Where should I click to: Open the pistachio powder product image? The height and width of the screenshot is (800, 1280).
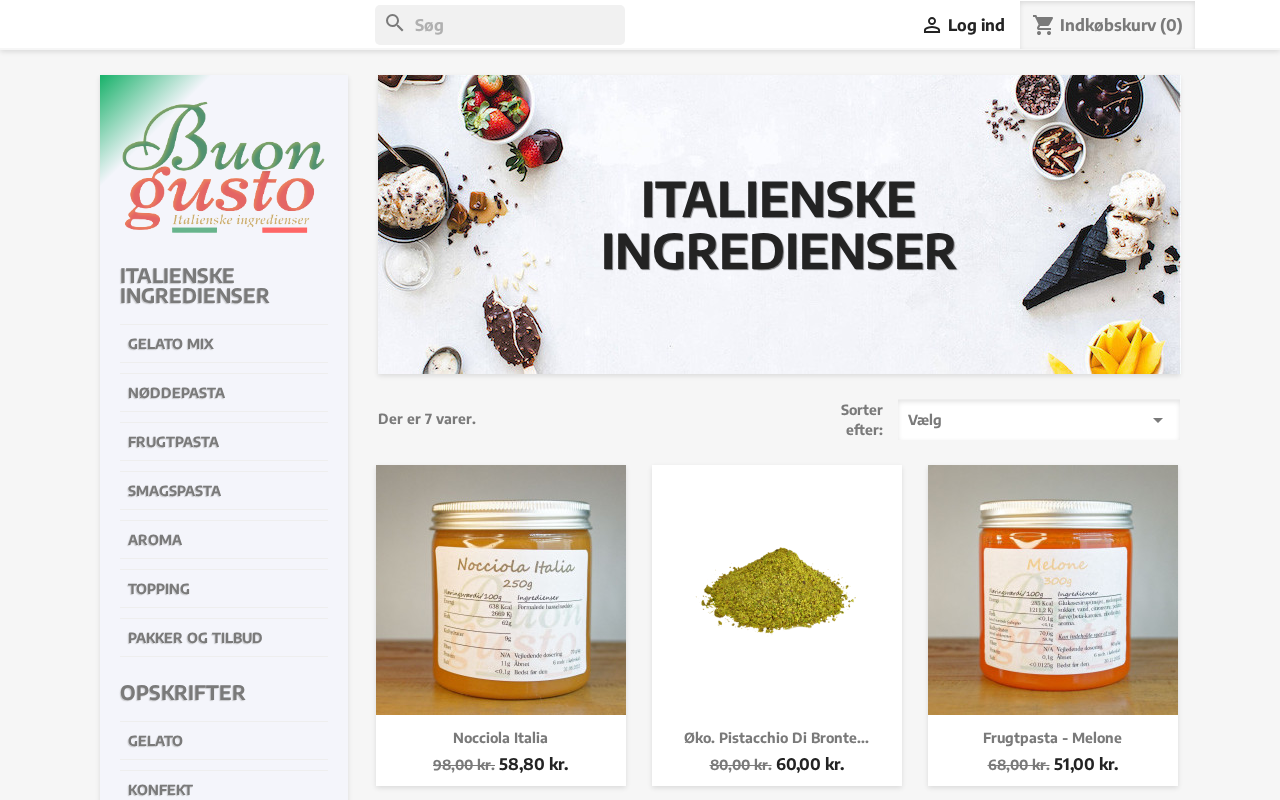(777, 590)
